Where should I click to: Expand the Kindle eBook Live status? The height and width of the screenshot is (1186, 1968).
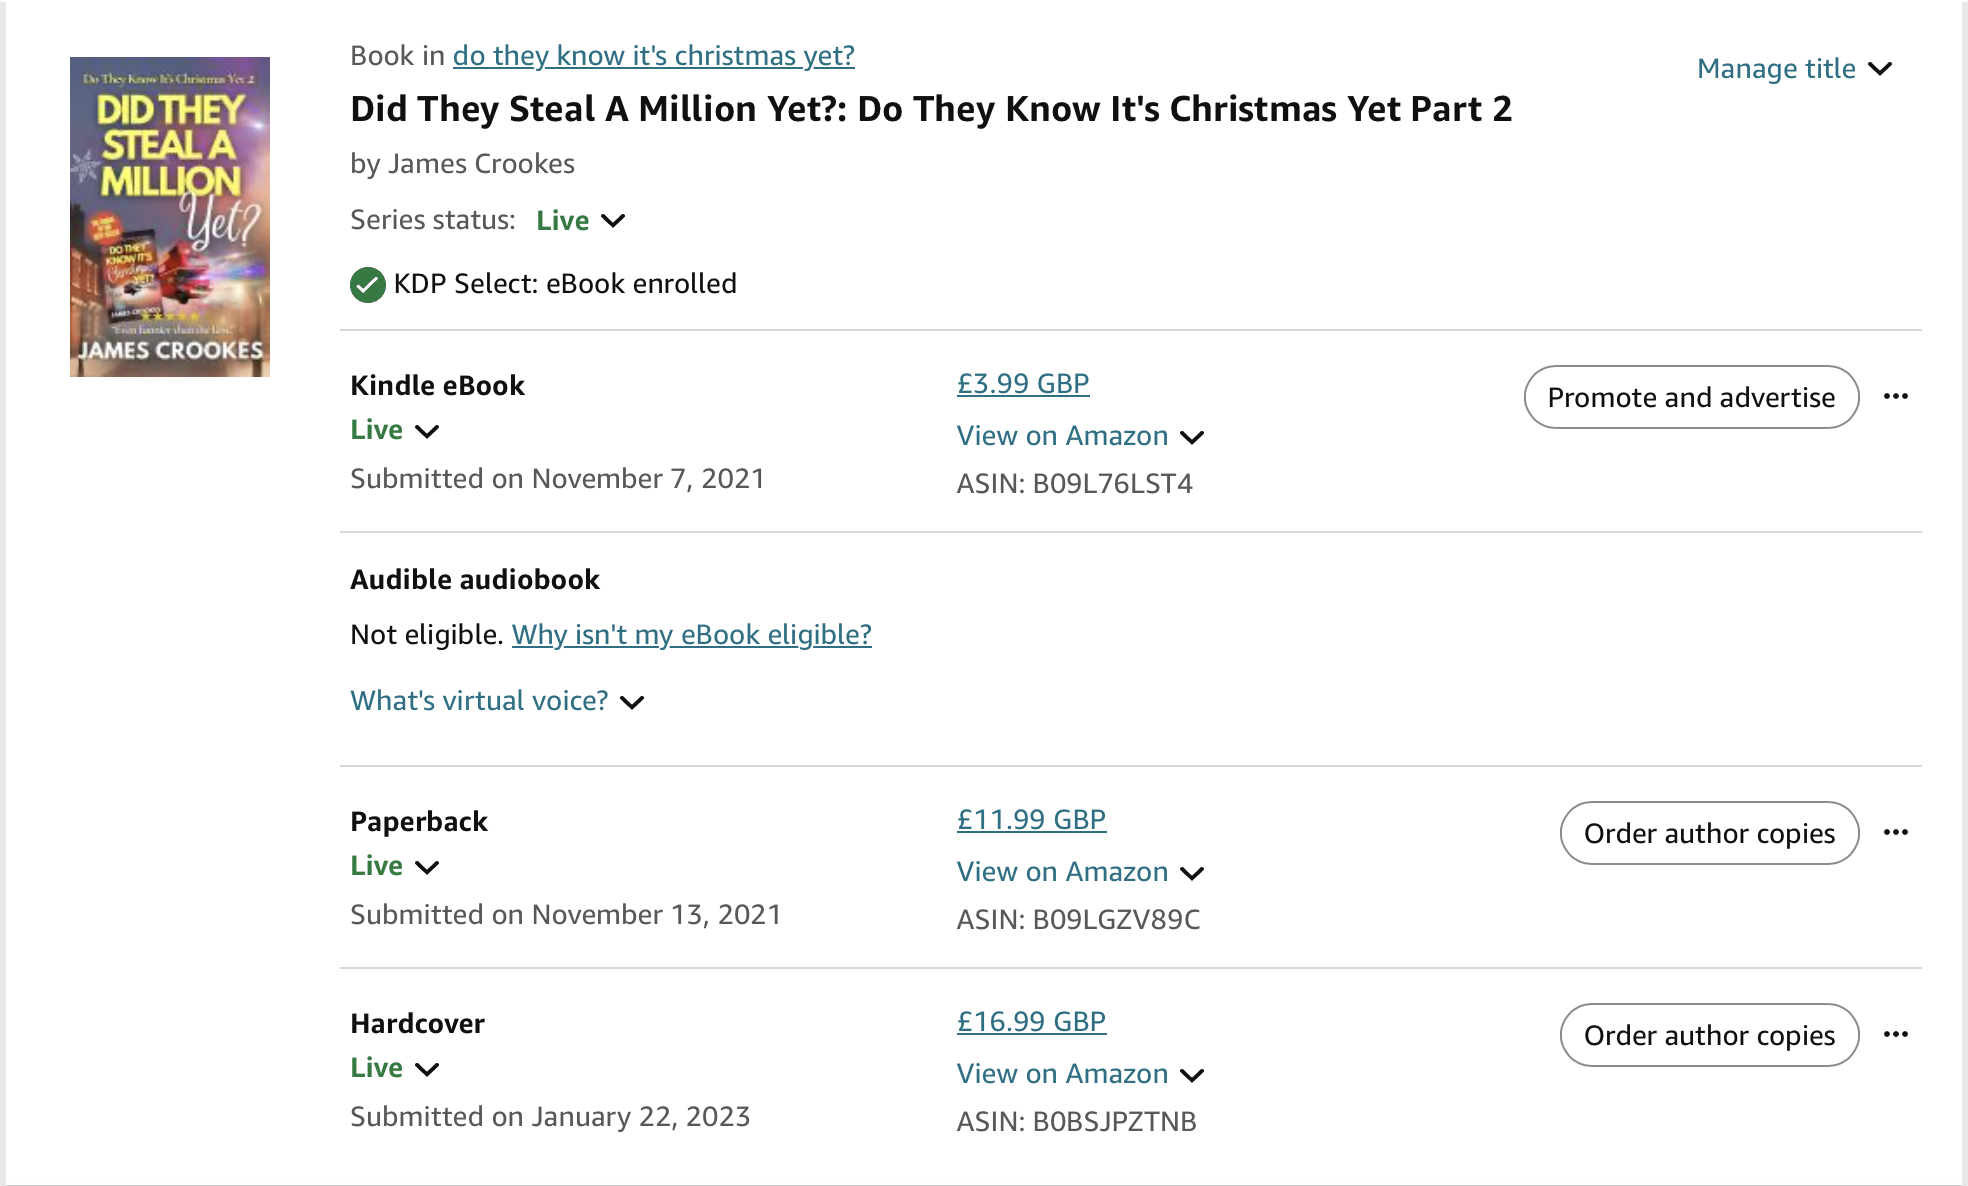tap(395, 431)
